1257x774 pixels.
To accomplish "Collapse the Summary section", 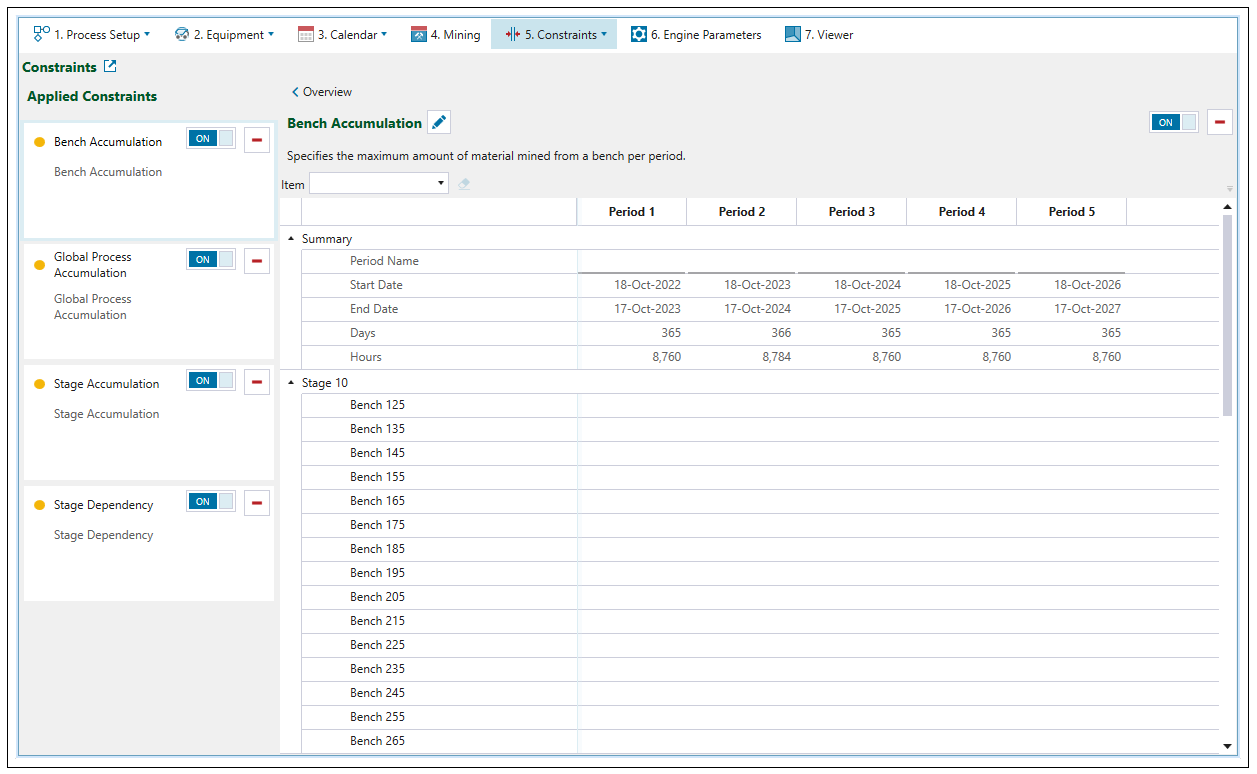I will click(x=291, y=239).
